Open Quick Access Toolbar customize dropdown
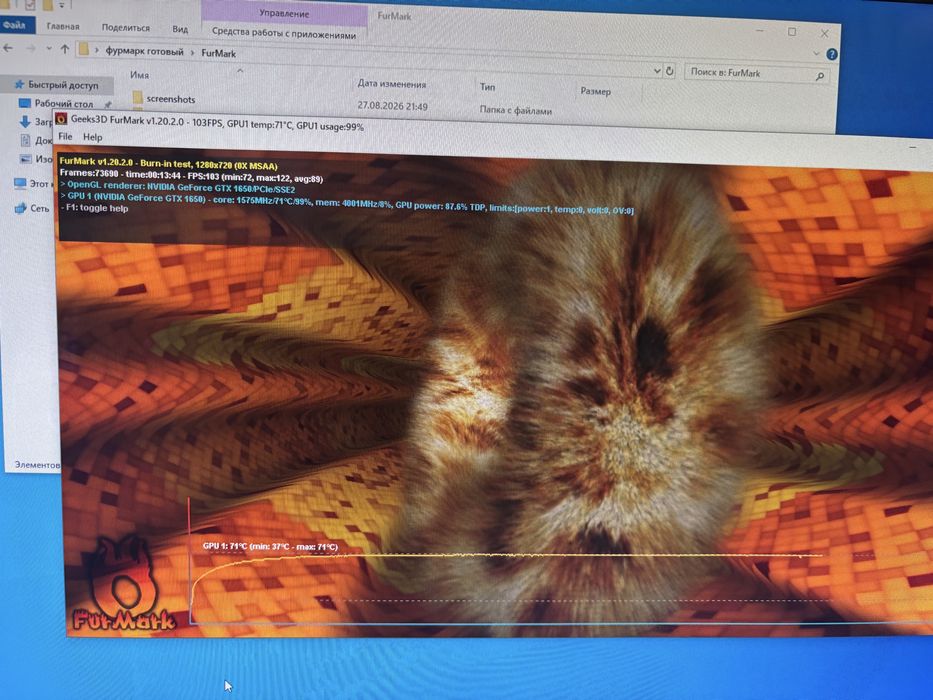Screen dimensions: 933x700 tap(61, 5)
